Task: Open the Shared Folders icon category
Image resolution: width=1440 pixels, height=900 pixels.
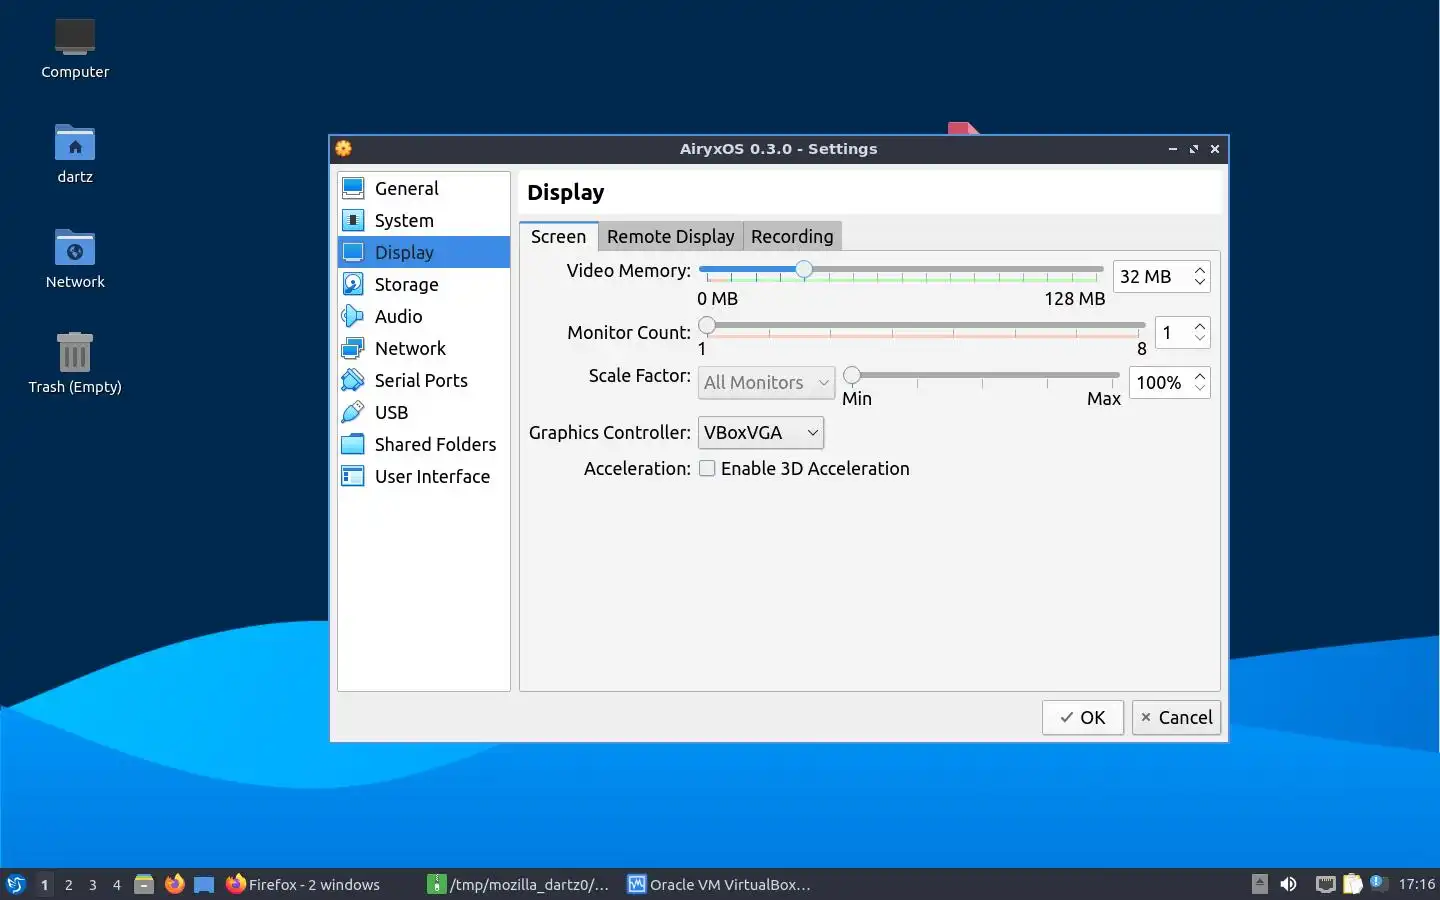Action: [x=353, y=444]
